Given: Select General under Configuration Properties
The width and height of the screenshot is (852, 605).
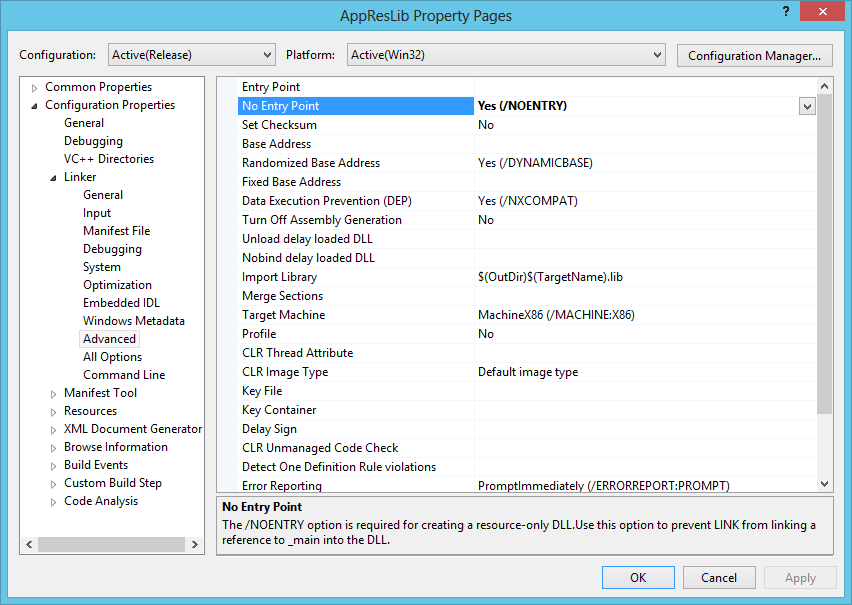Looking at the screenshot, I should [84, 123].
